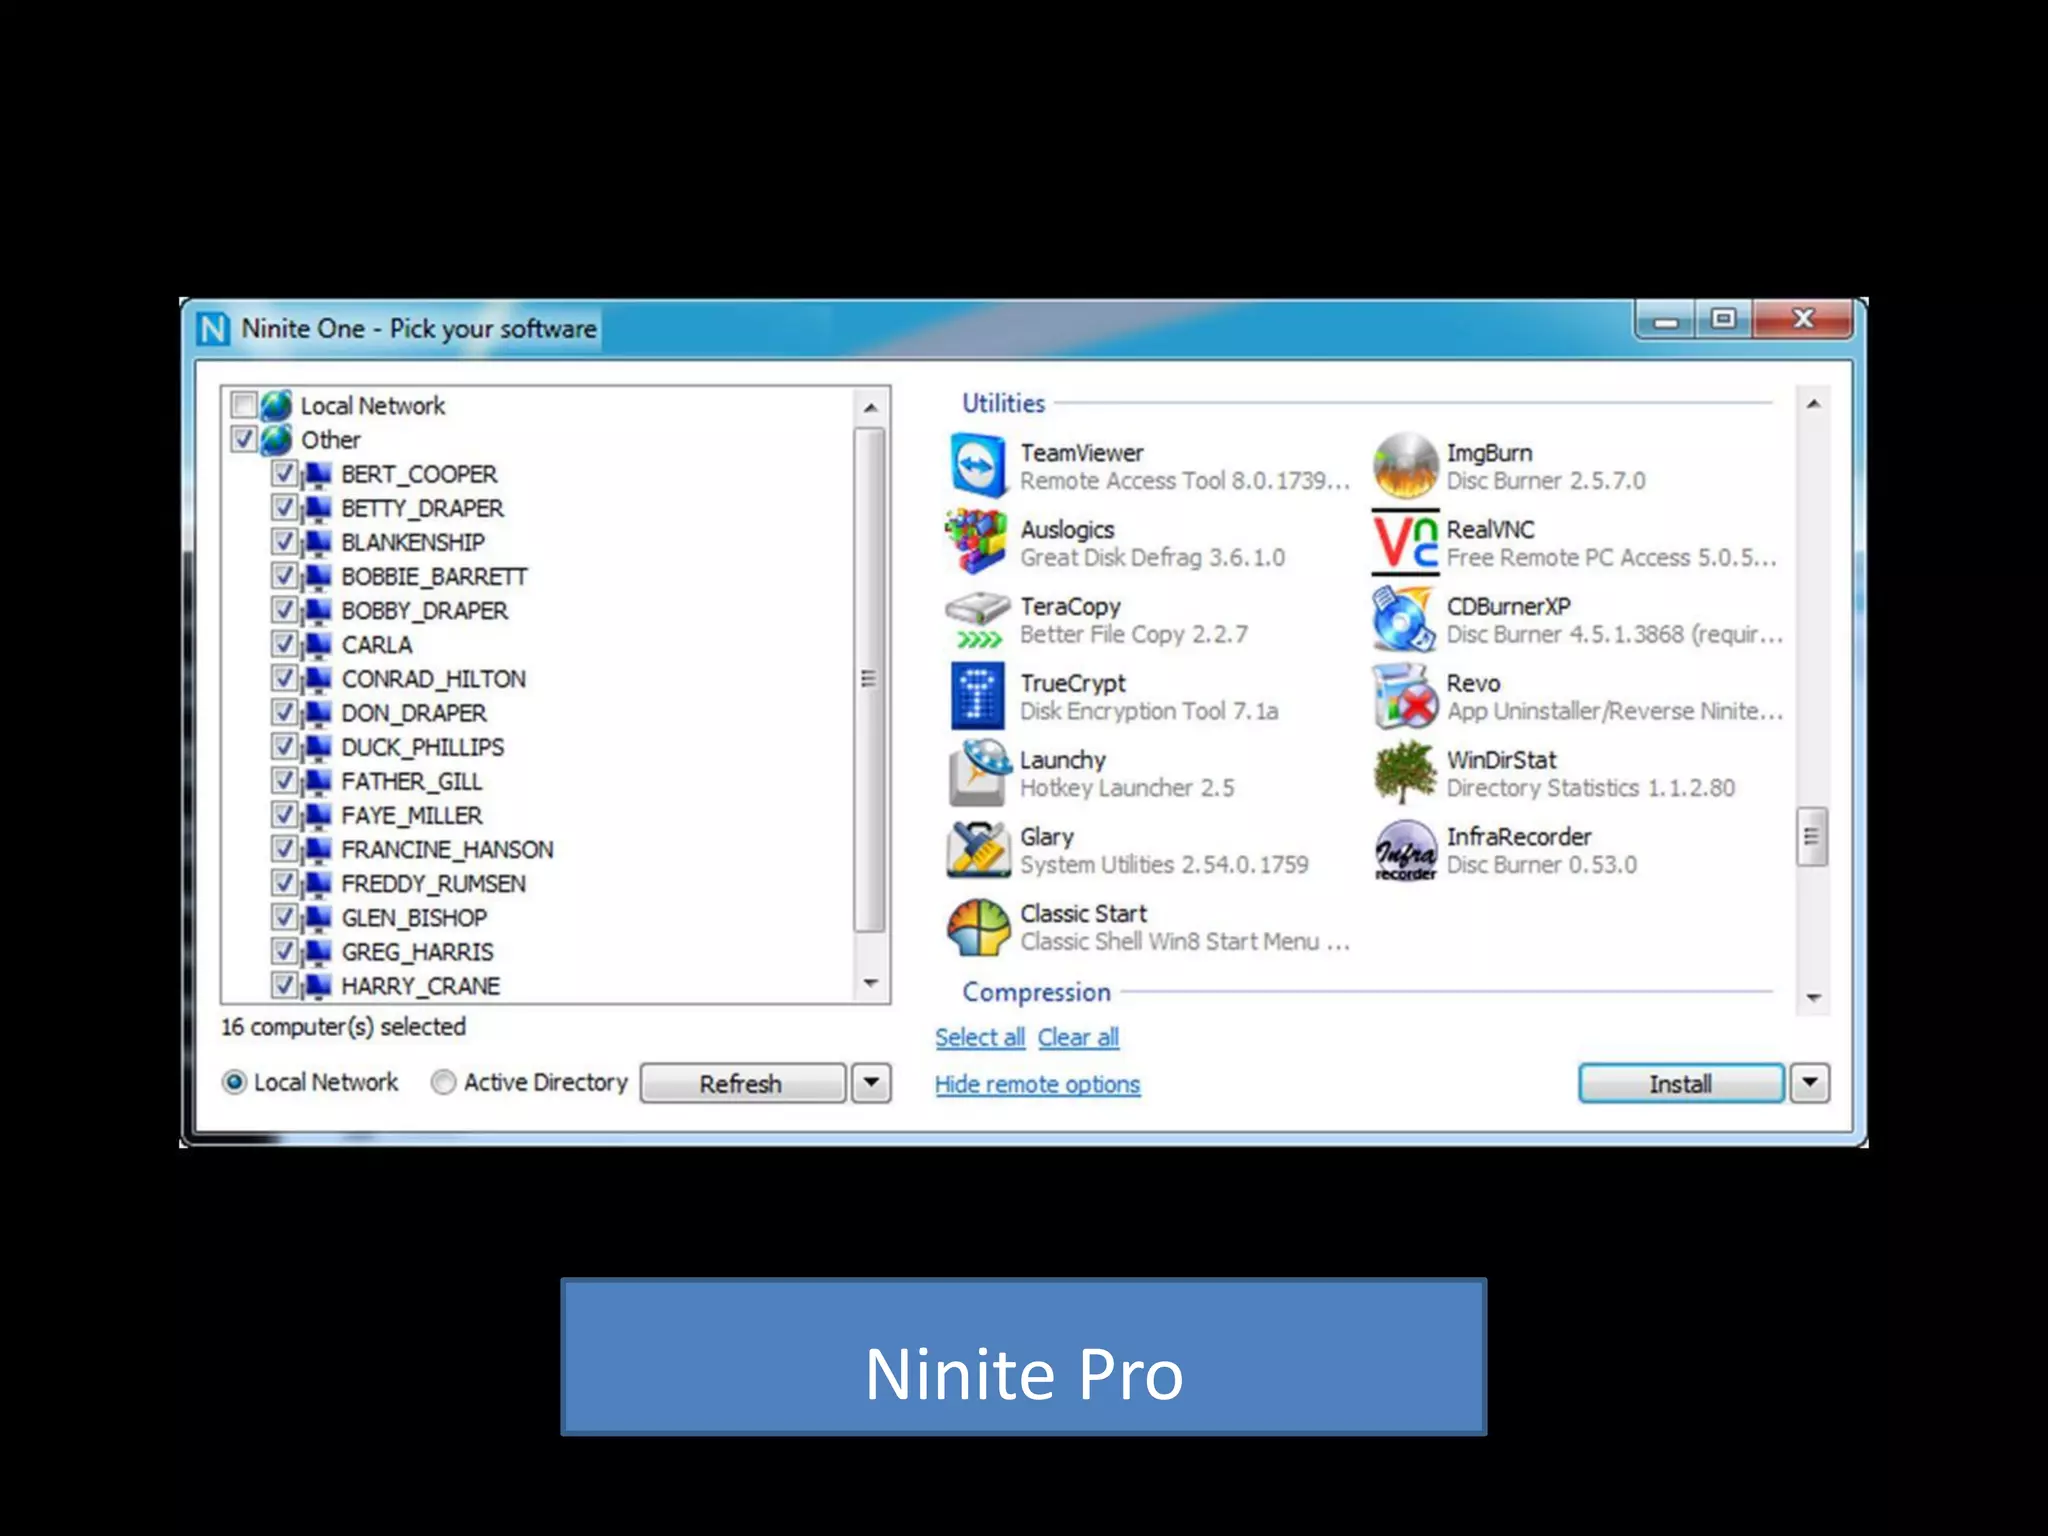
Task: Click the computer icon beside FAYE_MILLER
Action: coord(317,815)
